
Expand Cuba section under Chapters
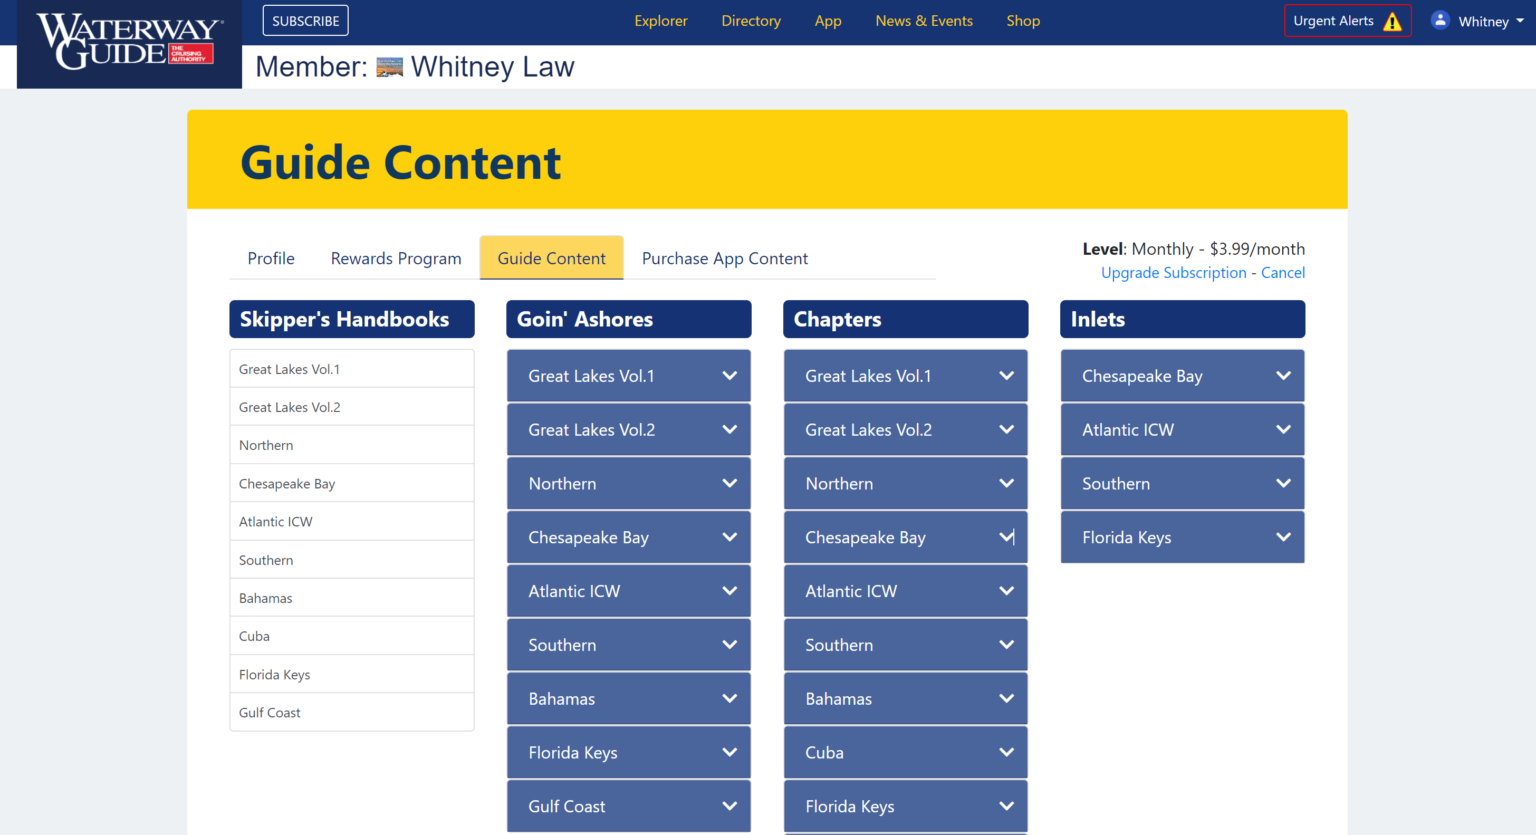click(x=905, y=753)
